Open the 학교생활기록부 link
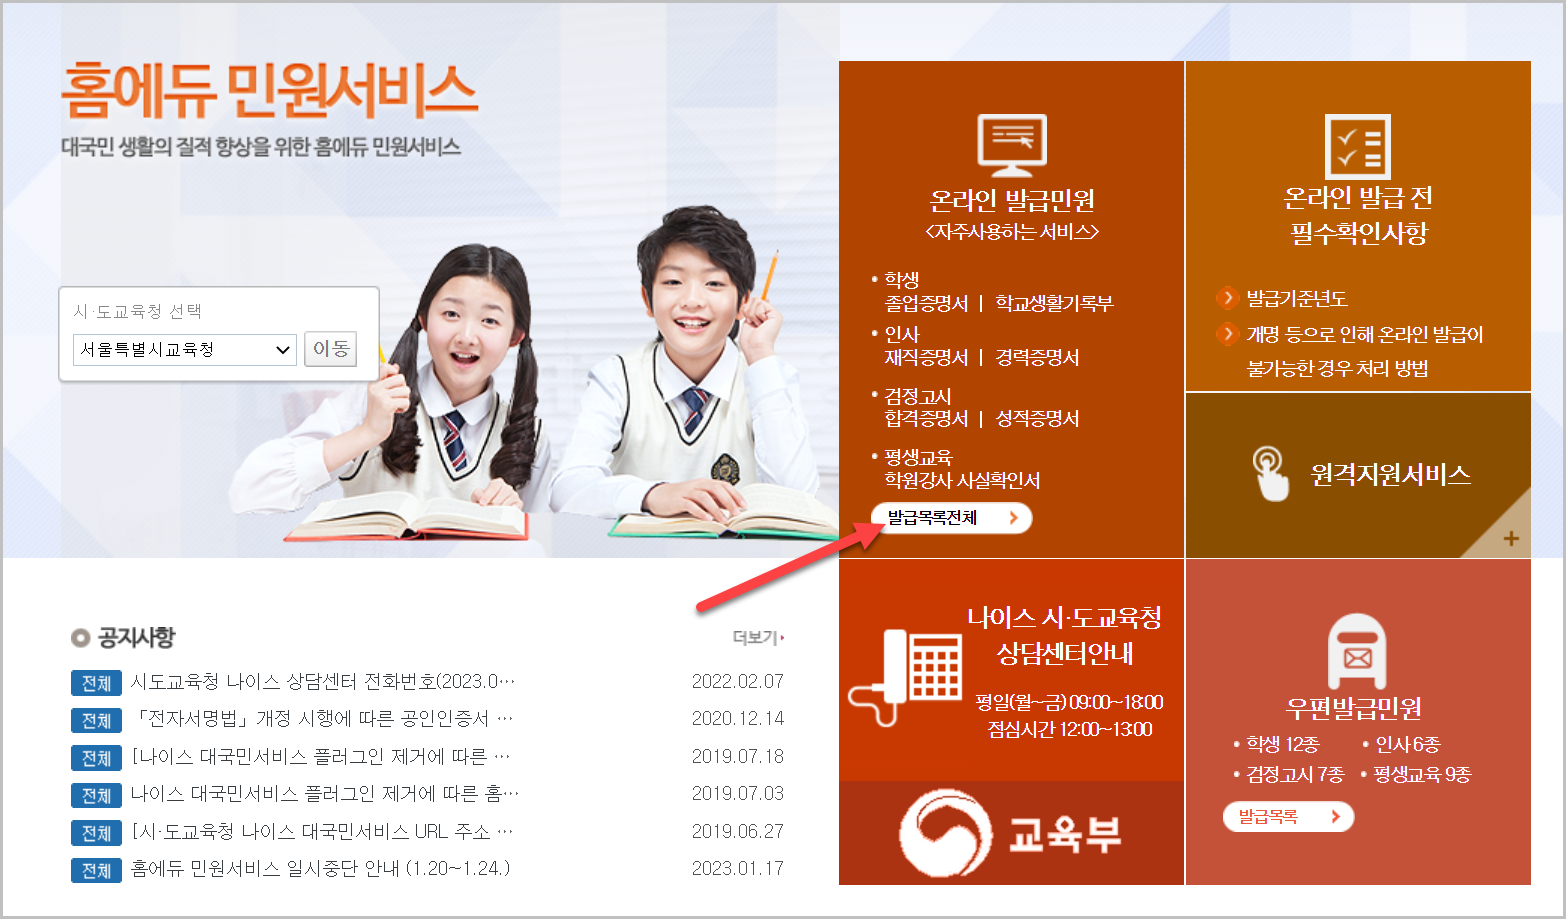Viewport: 1566px width, 919px height. click(1054, 303)
